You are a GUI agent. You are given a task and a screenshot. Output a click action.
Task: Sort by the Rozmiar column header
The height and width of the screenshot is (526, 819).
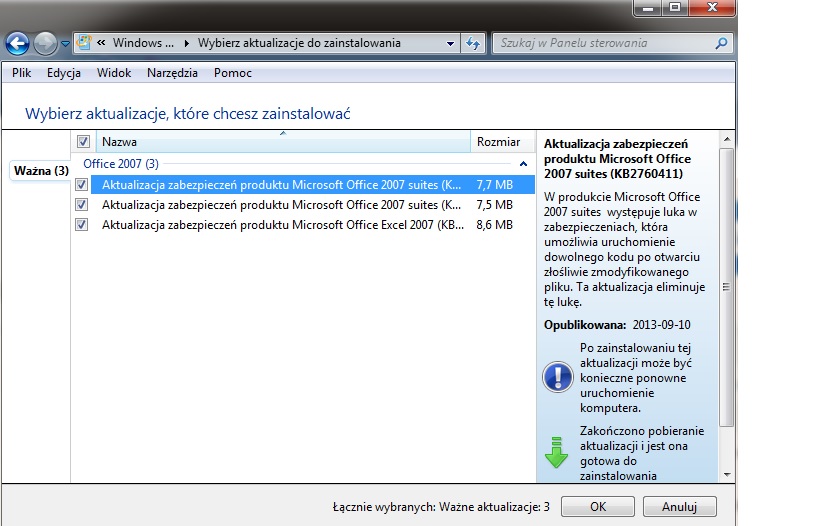coord(502,142)
